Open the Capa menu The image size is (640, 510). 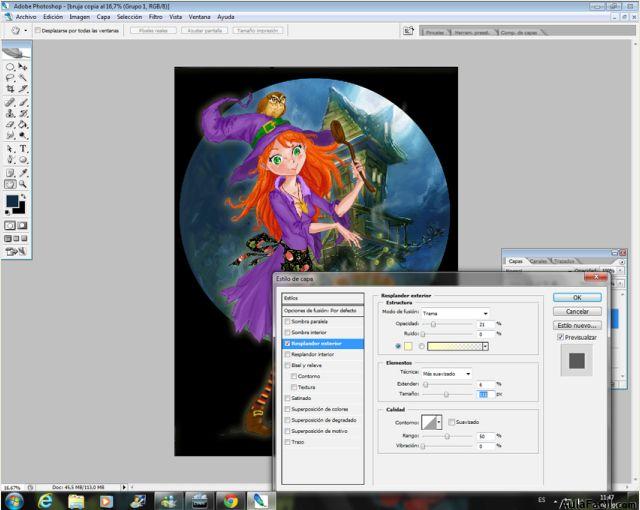click(x=103, y=17)
